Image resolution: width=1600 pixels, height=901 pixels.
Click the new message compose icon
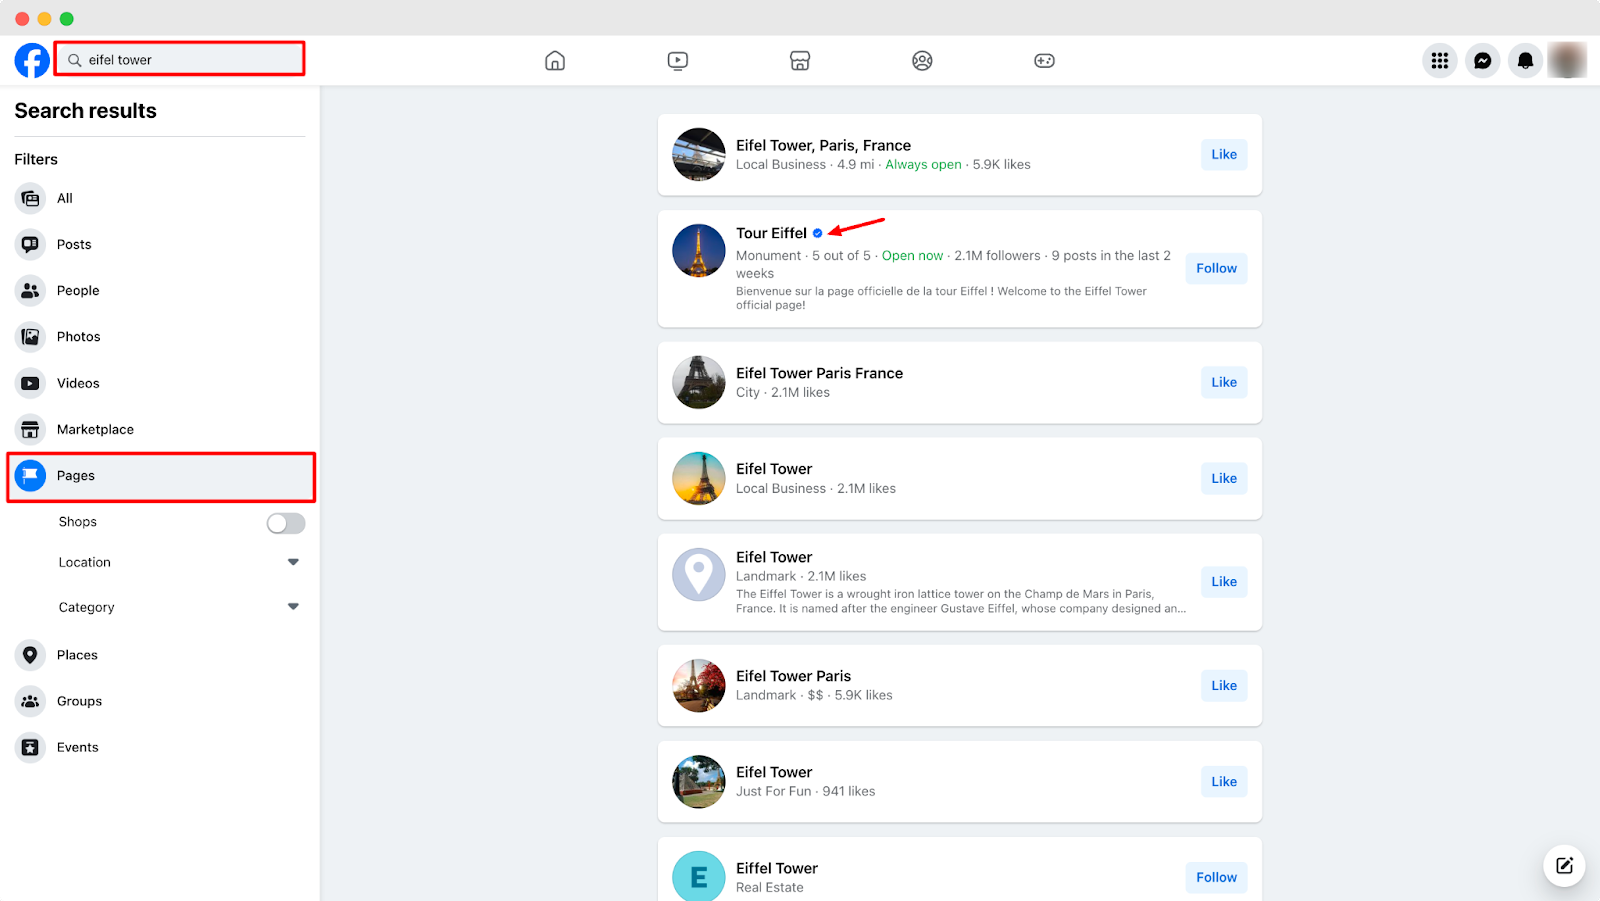click(x=1564, y=866)
